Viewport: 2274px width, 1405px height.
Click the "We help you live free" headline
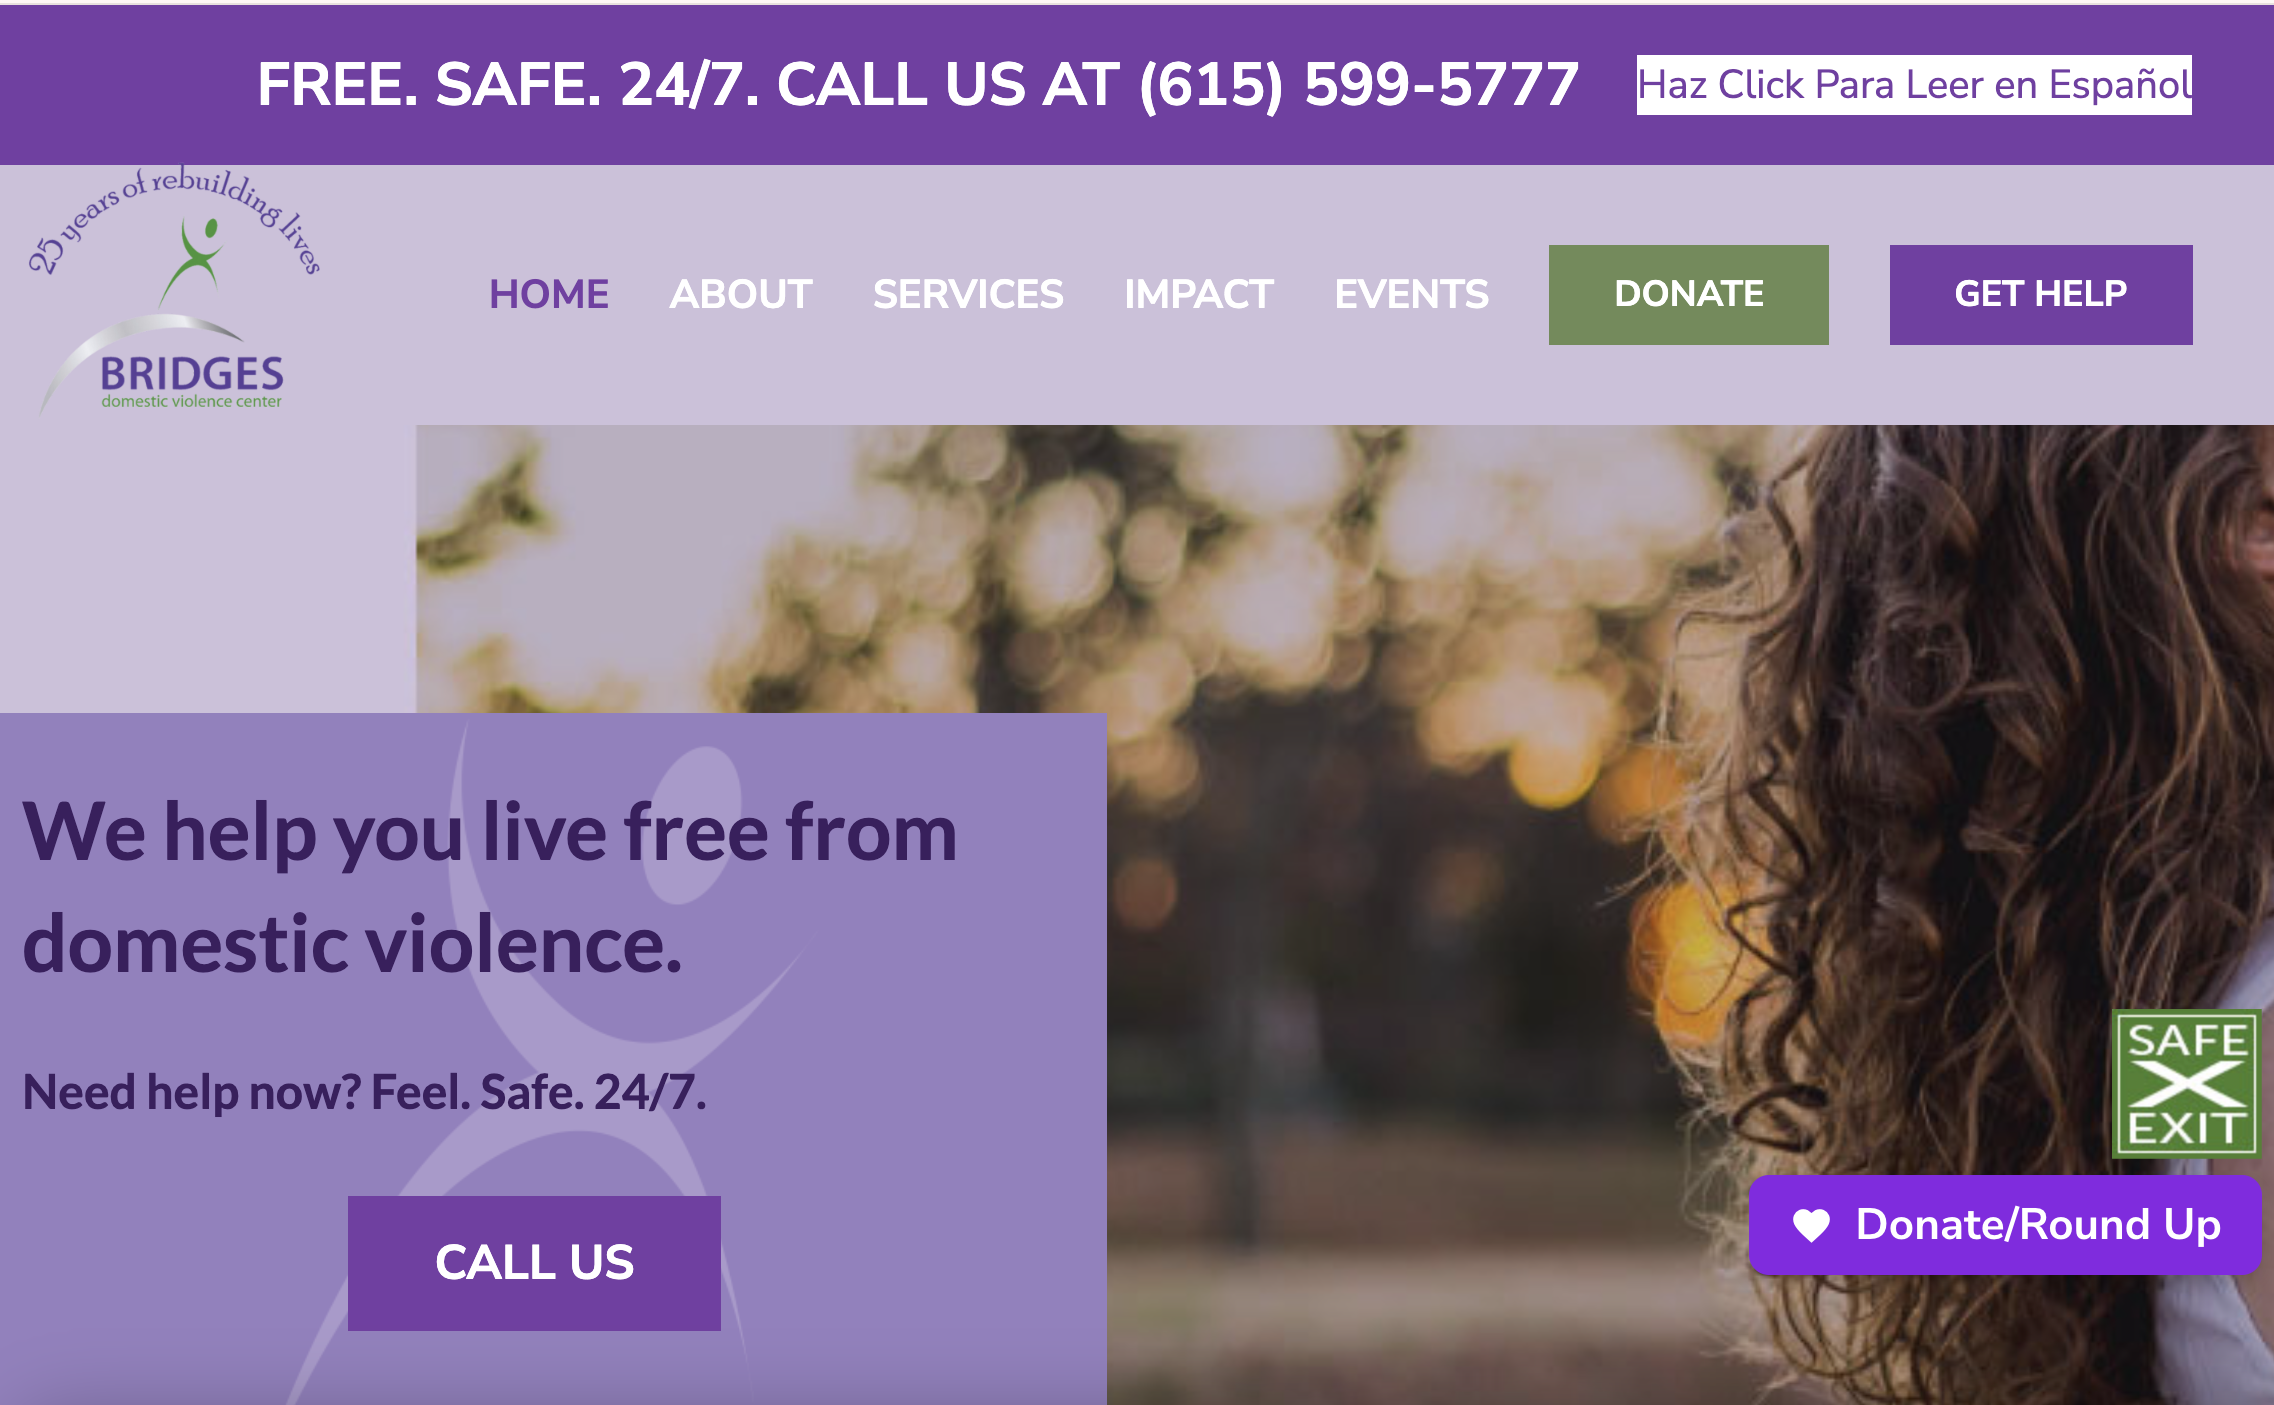pyautogui.click(x=490, y=888)
